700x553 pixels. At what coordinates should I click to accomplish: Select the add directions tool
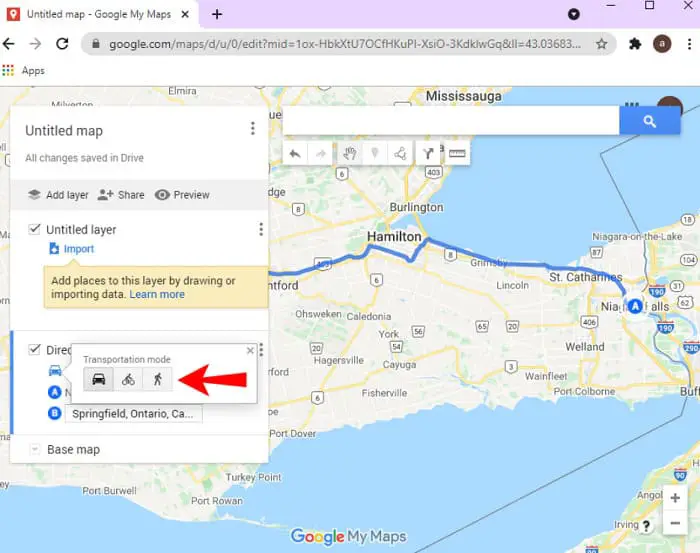click(x=428, y=154)
